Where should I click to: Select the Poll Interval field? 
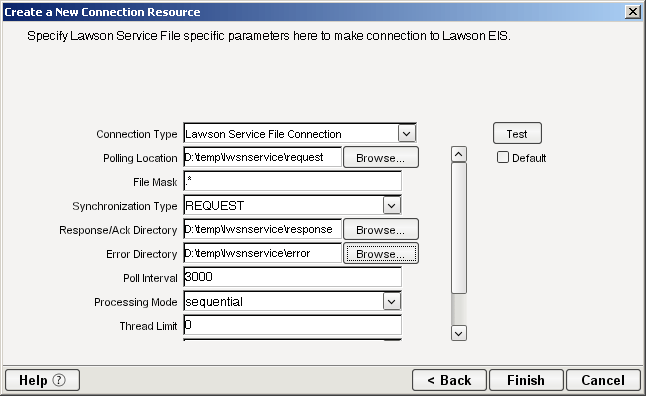point(293,277)
